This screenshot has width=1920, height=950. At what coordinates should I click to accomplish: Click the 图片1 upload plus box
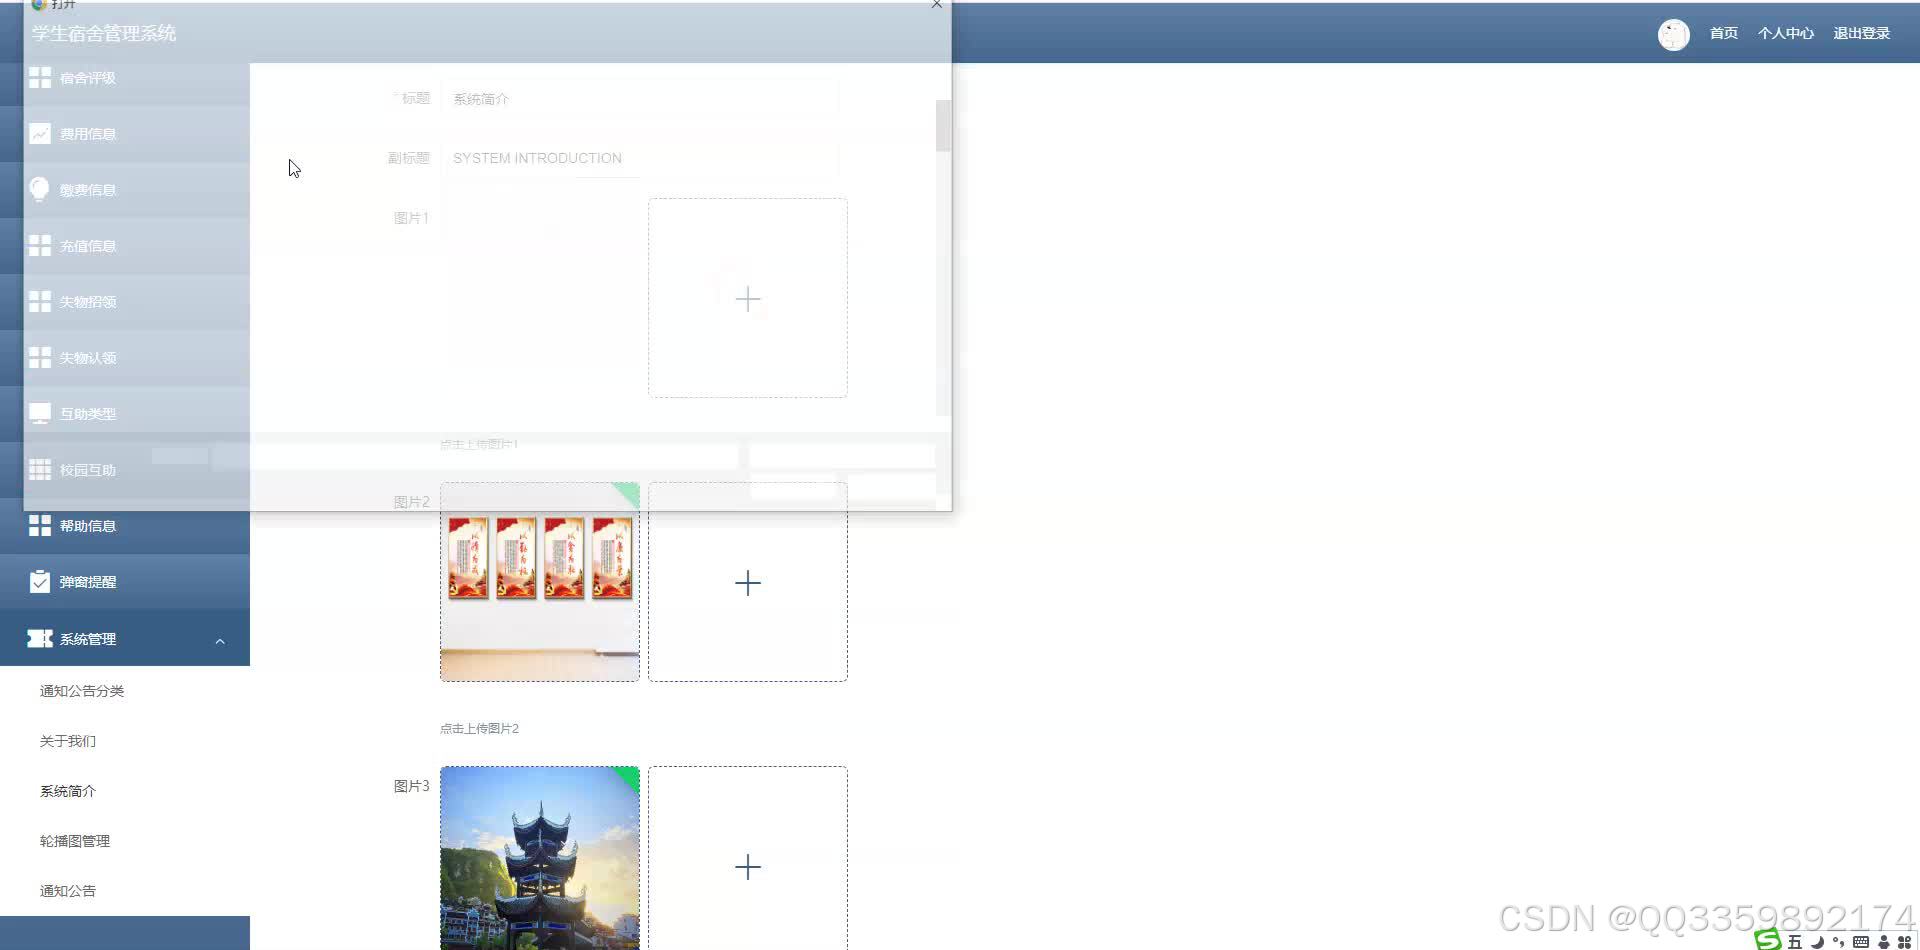(x=748, y=298)
